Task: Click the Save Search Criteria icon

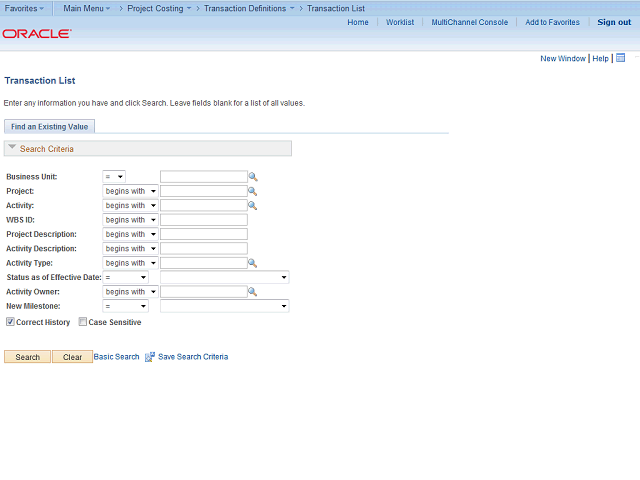Action: [x=150, y=357]
